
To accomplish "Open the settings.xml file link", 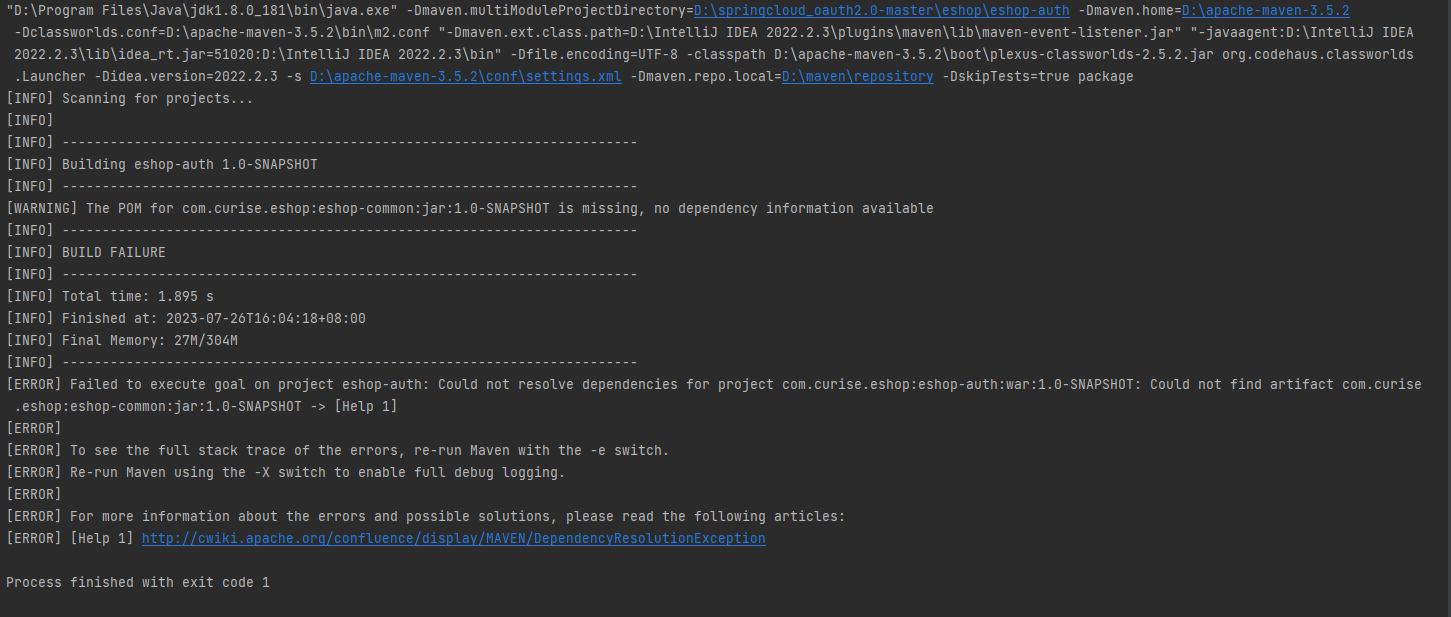I will point(465,77).
